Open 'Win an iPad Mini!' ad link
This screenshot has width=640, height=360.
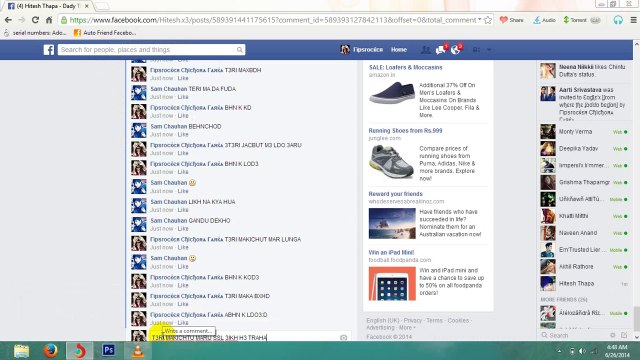click(x=391, y=253)
